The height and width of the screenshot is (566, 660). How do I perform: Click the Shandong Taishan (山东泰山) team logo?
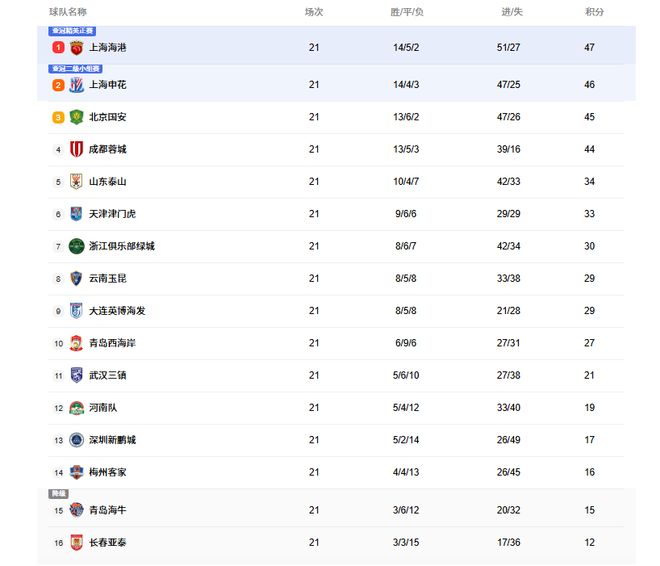(77, 182)
